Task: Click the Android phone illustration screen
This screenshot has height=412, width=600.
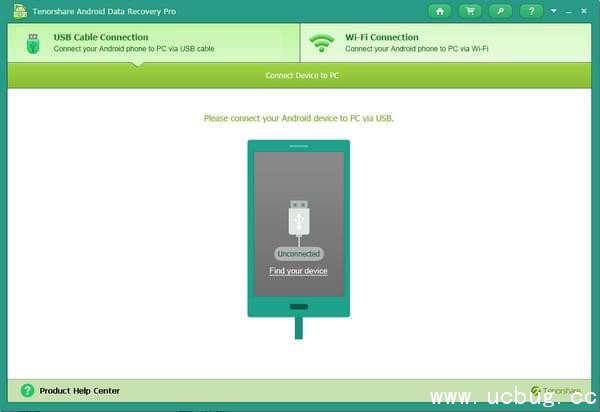Action: click(298, 190)
